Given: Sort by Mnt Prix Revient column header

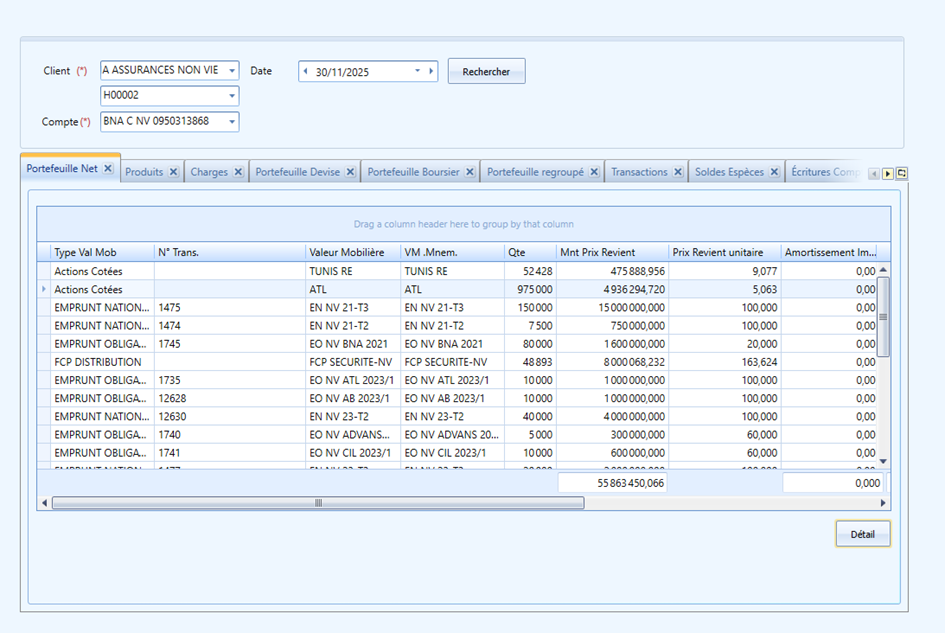Looking at the screenshot, I should 597,253.
